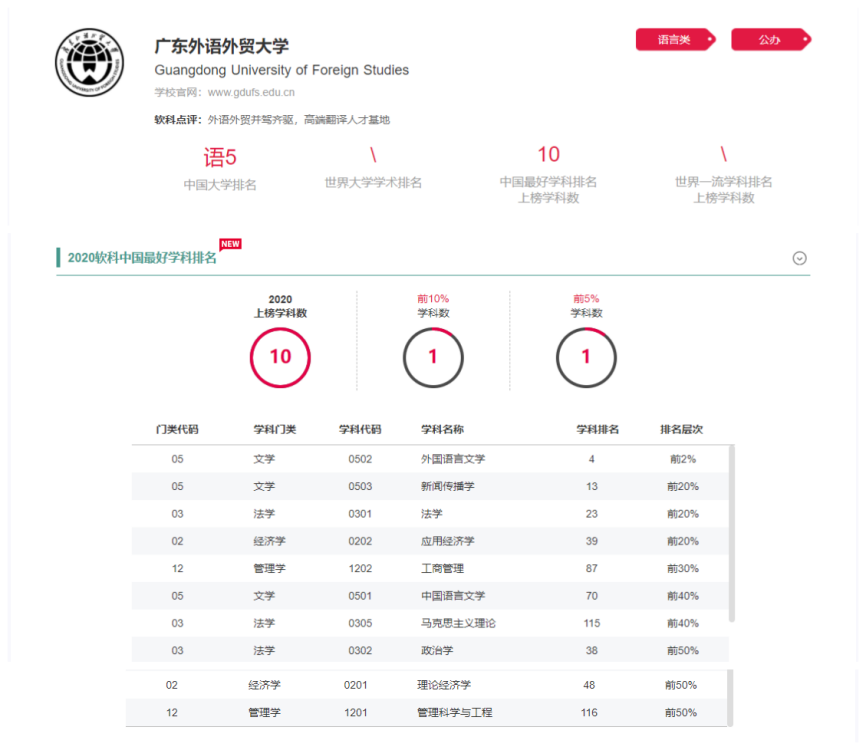Click the red circle showing 10 上榜学科数

coord(280,357)
